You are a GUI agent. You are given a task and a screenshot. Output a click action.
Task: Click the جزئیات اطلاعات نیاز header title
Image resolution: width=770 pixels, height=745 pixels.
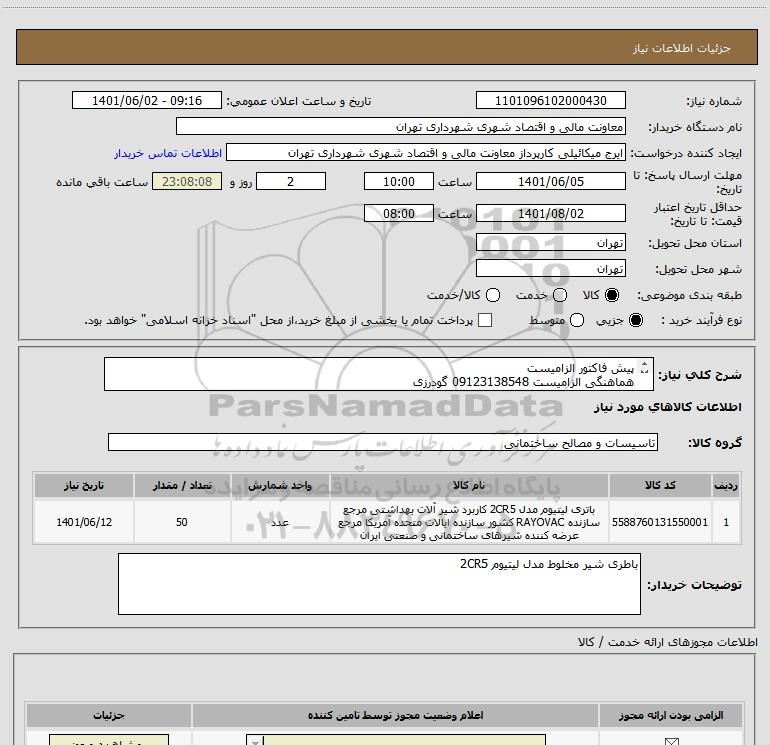click(681, 48)
